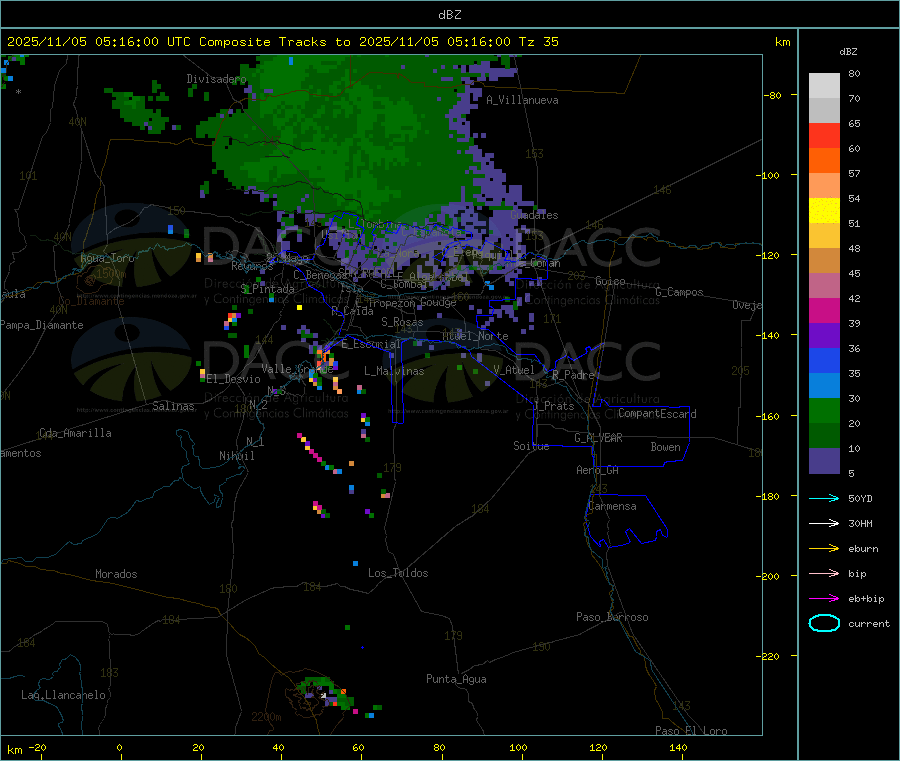
Task: Click the dBZ title at the top
Action: point(449,15)
